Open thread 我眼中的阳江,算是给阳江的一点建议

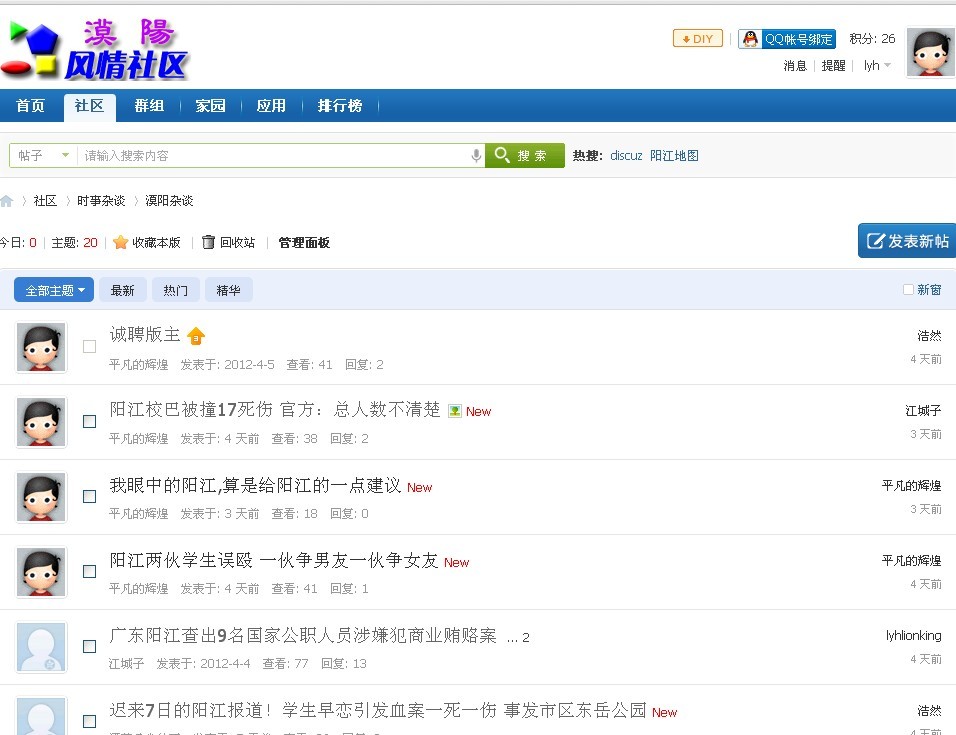click(x=255, y=485)
